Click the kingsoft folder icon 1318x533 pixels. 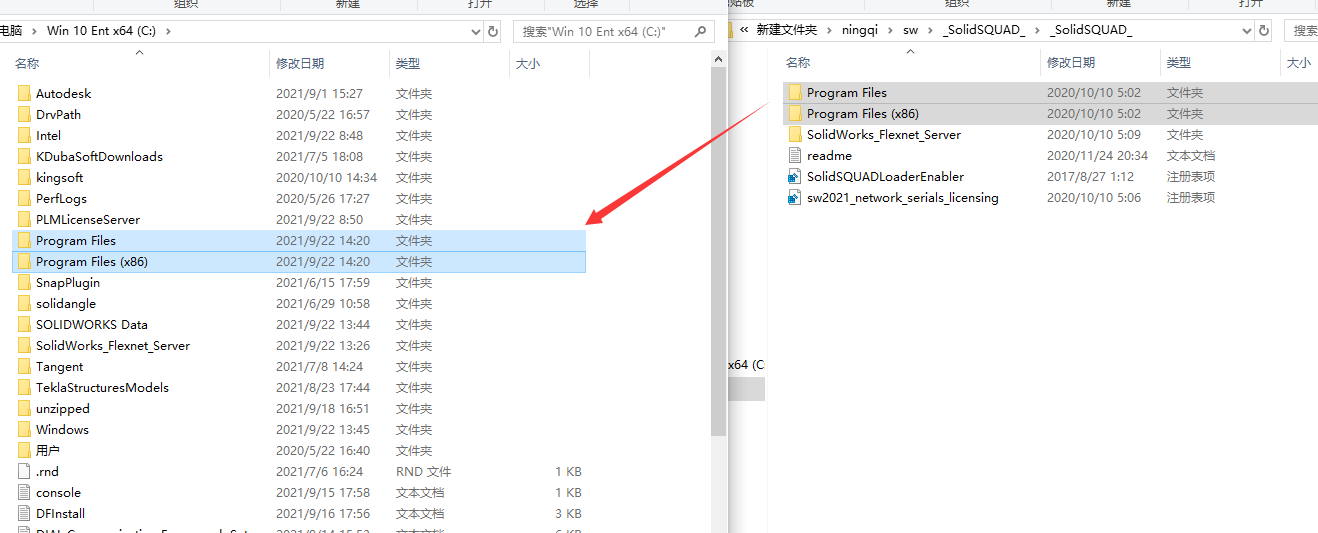(x=24, y=178)
